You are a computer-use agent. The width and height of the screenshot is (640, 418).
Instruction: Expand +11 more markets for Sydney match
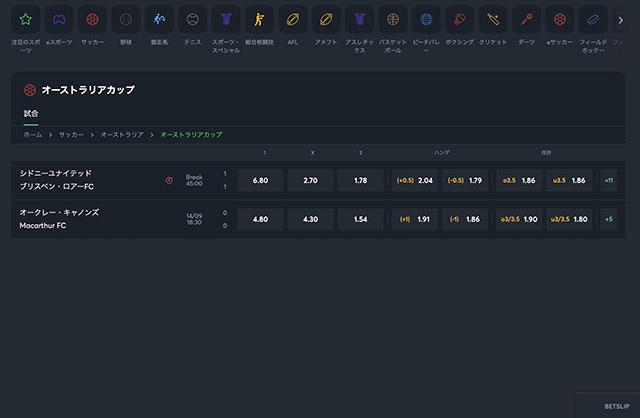609,180
